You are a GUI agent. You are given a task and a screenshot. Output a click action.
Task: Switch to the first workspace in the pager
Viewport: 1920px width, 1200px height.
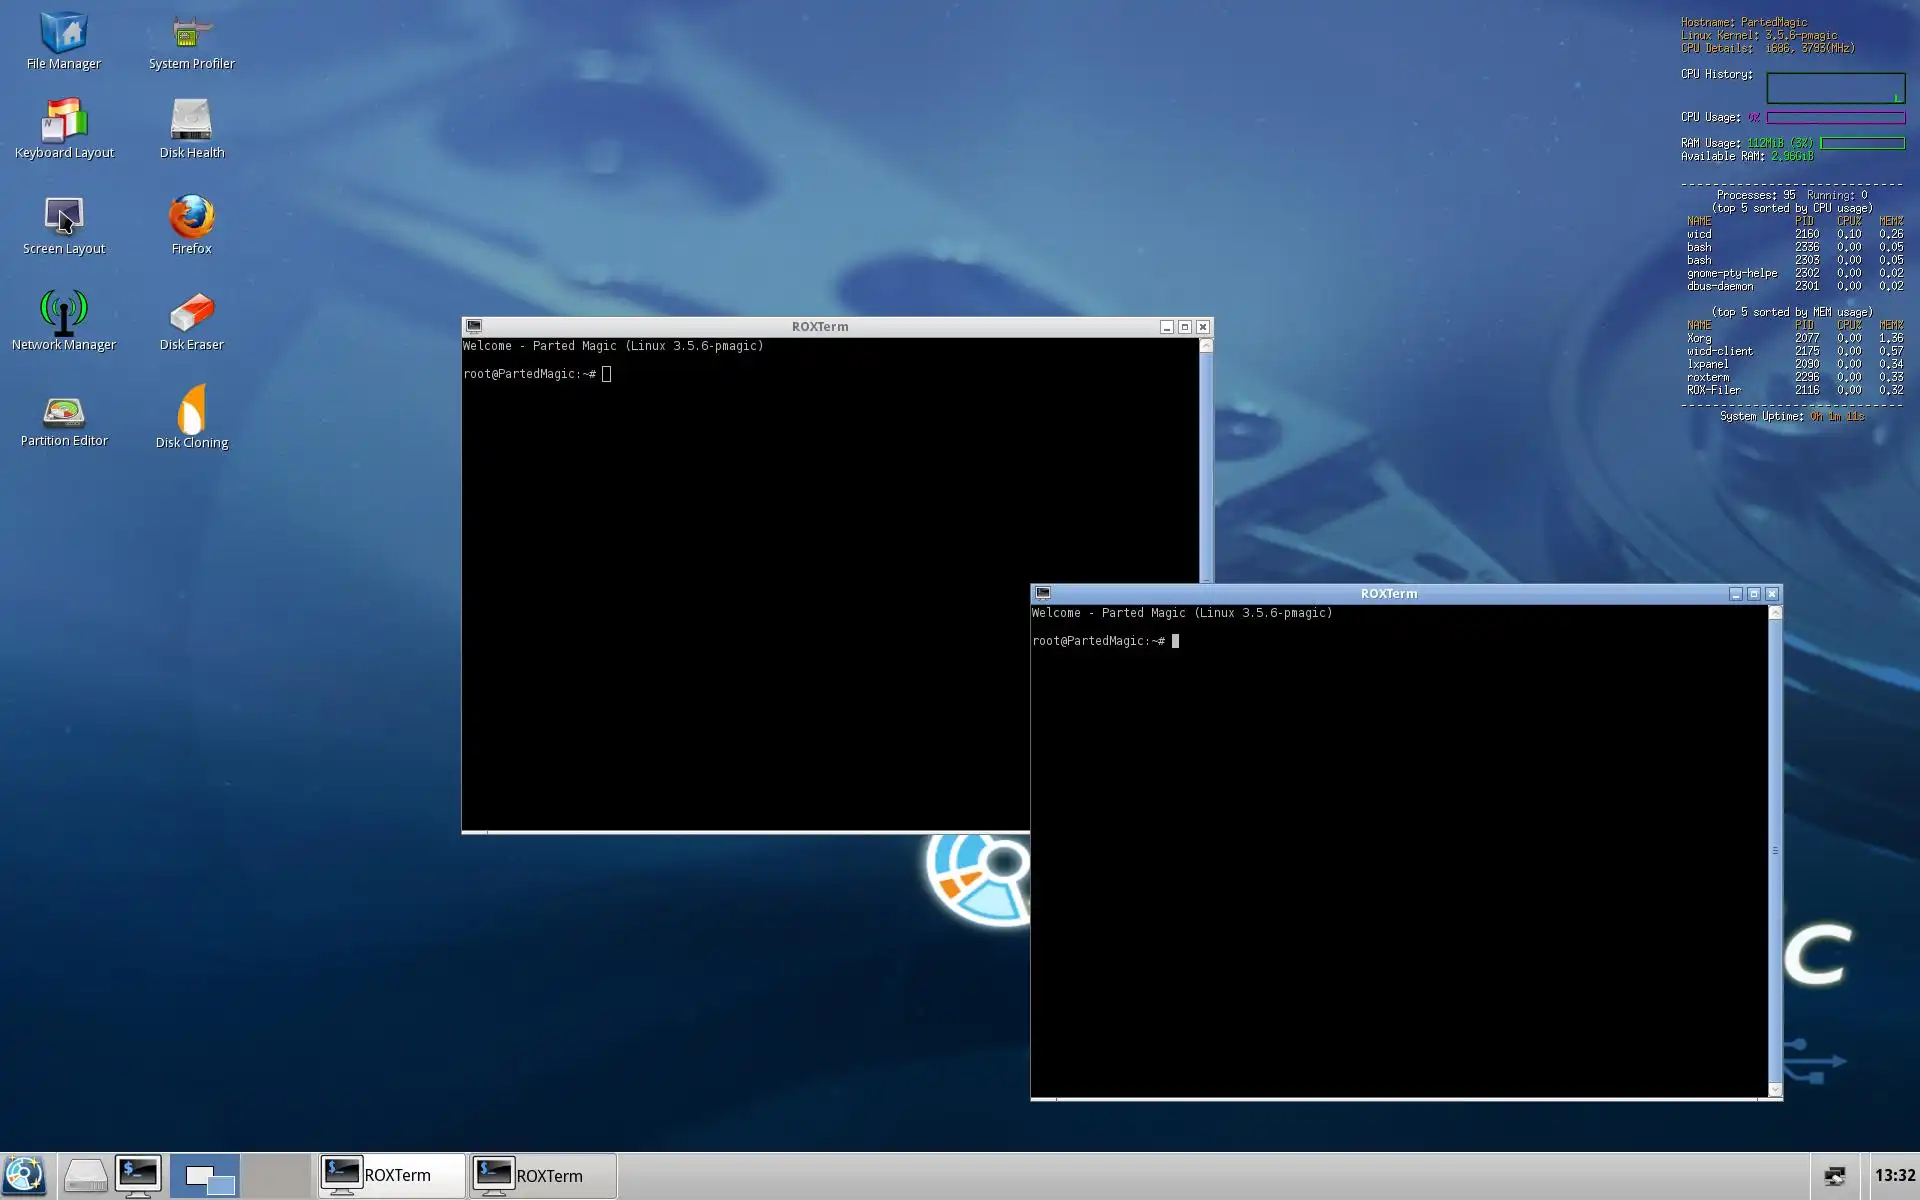tap(205, 1175)
